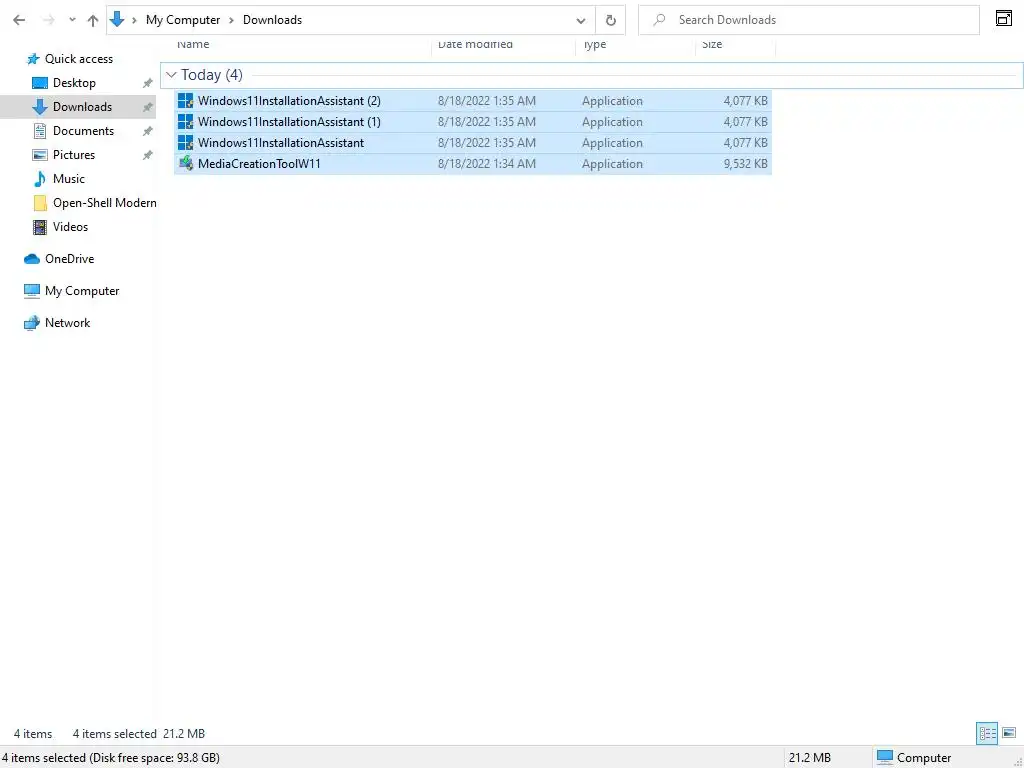Viewport: 1024px width, 768px height.
Task: Open Quick access in navigation pane
Action: point(78,59)
